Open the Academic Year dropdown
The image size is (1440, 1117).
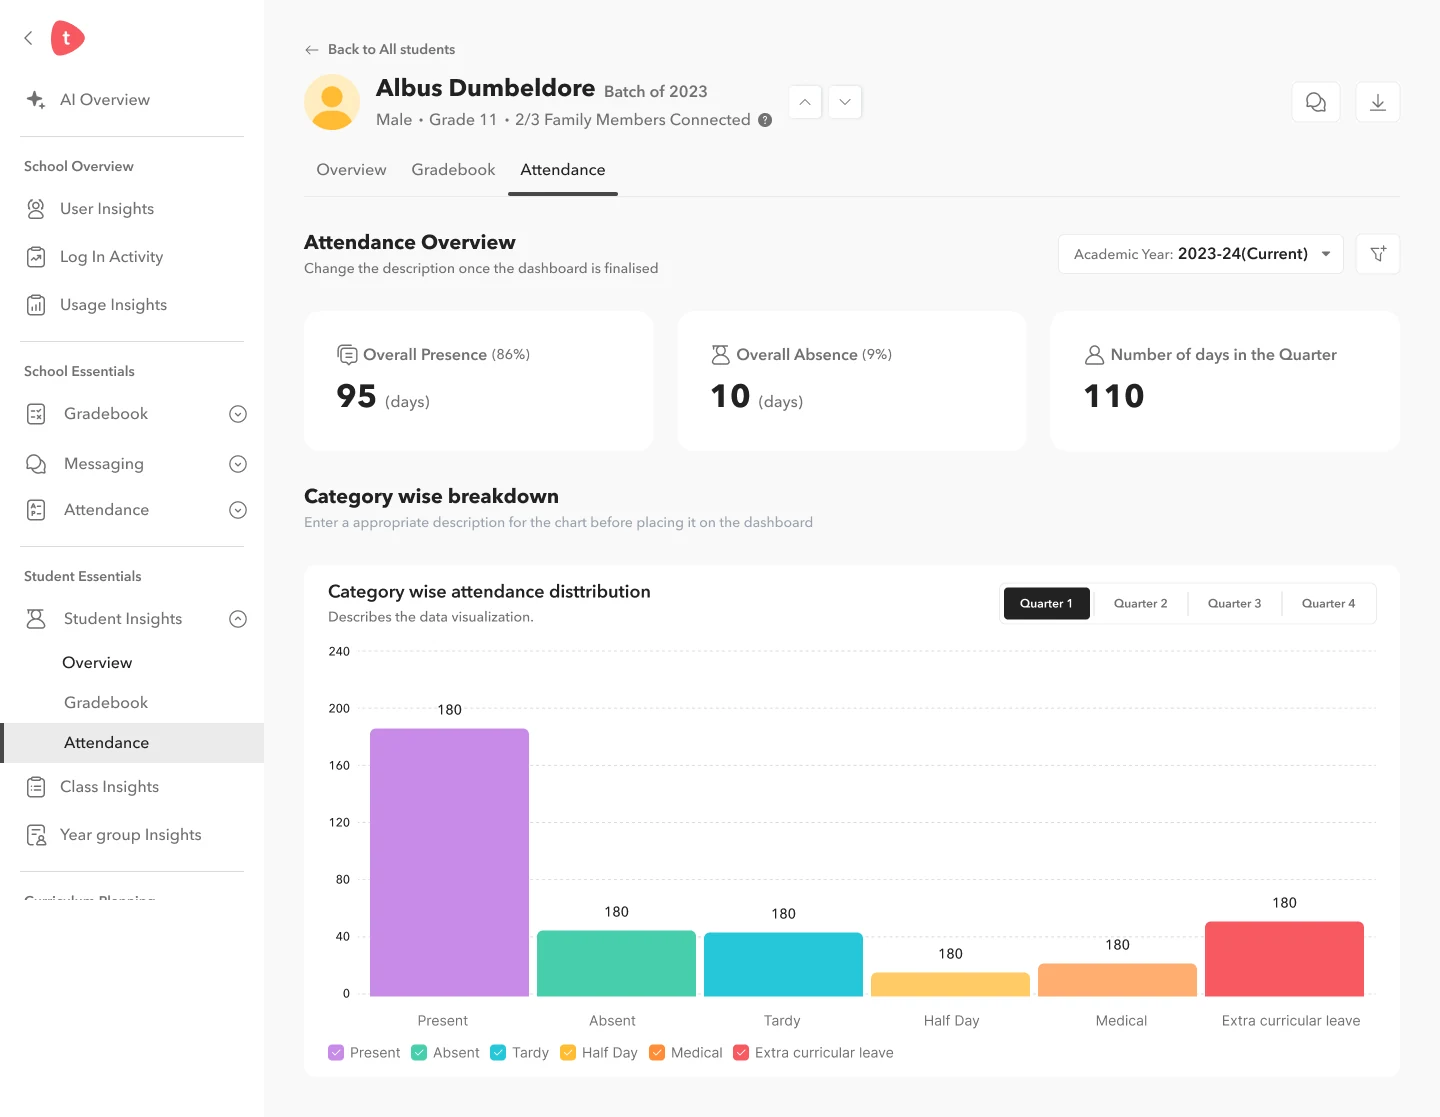(1201, 254)
